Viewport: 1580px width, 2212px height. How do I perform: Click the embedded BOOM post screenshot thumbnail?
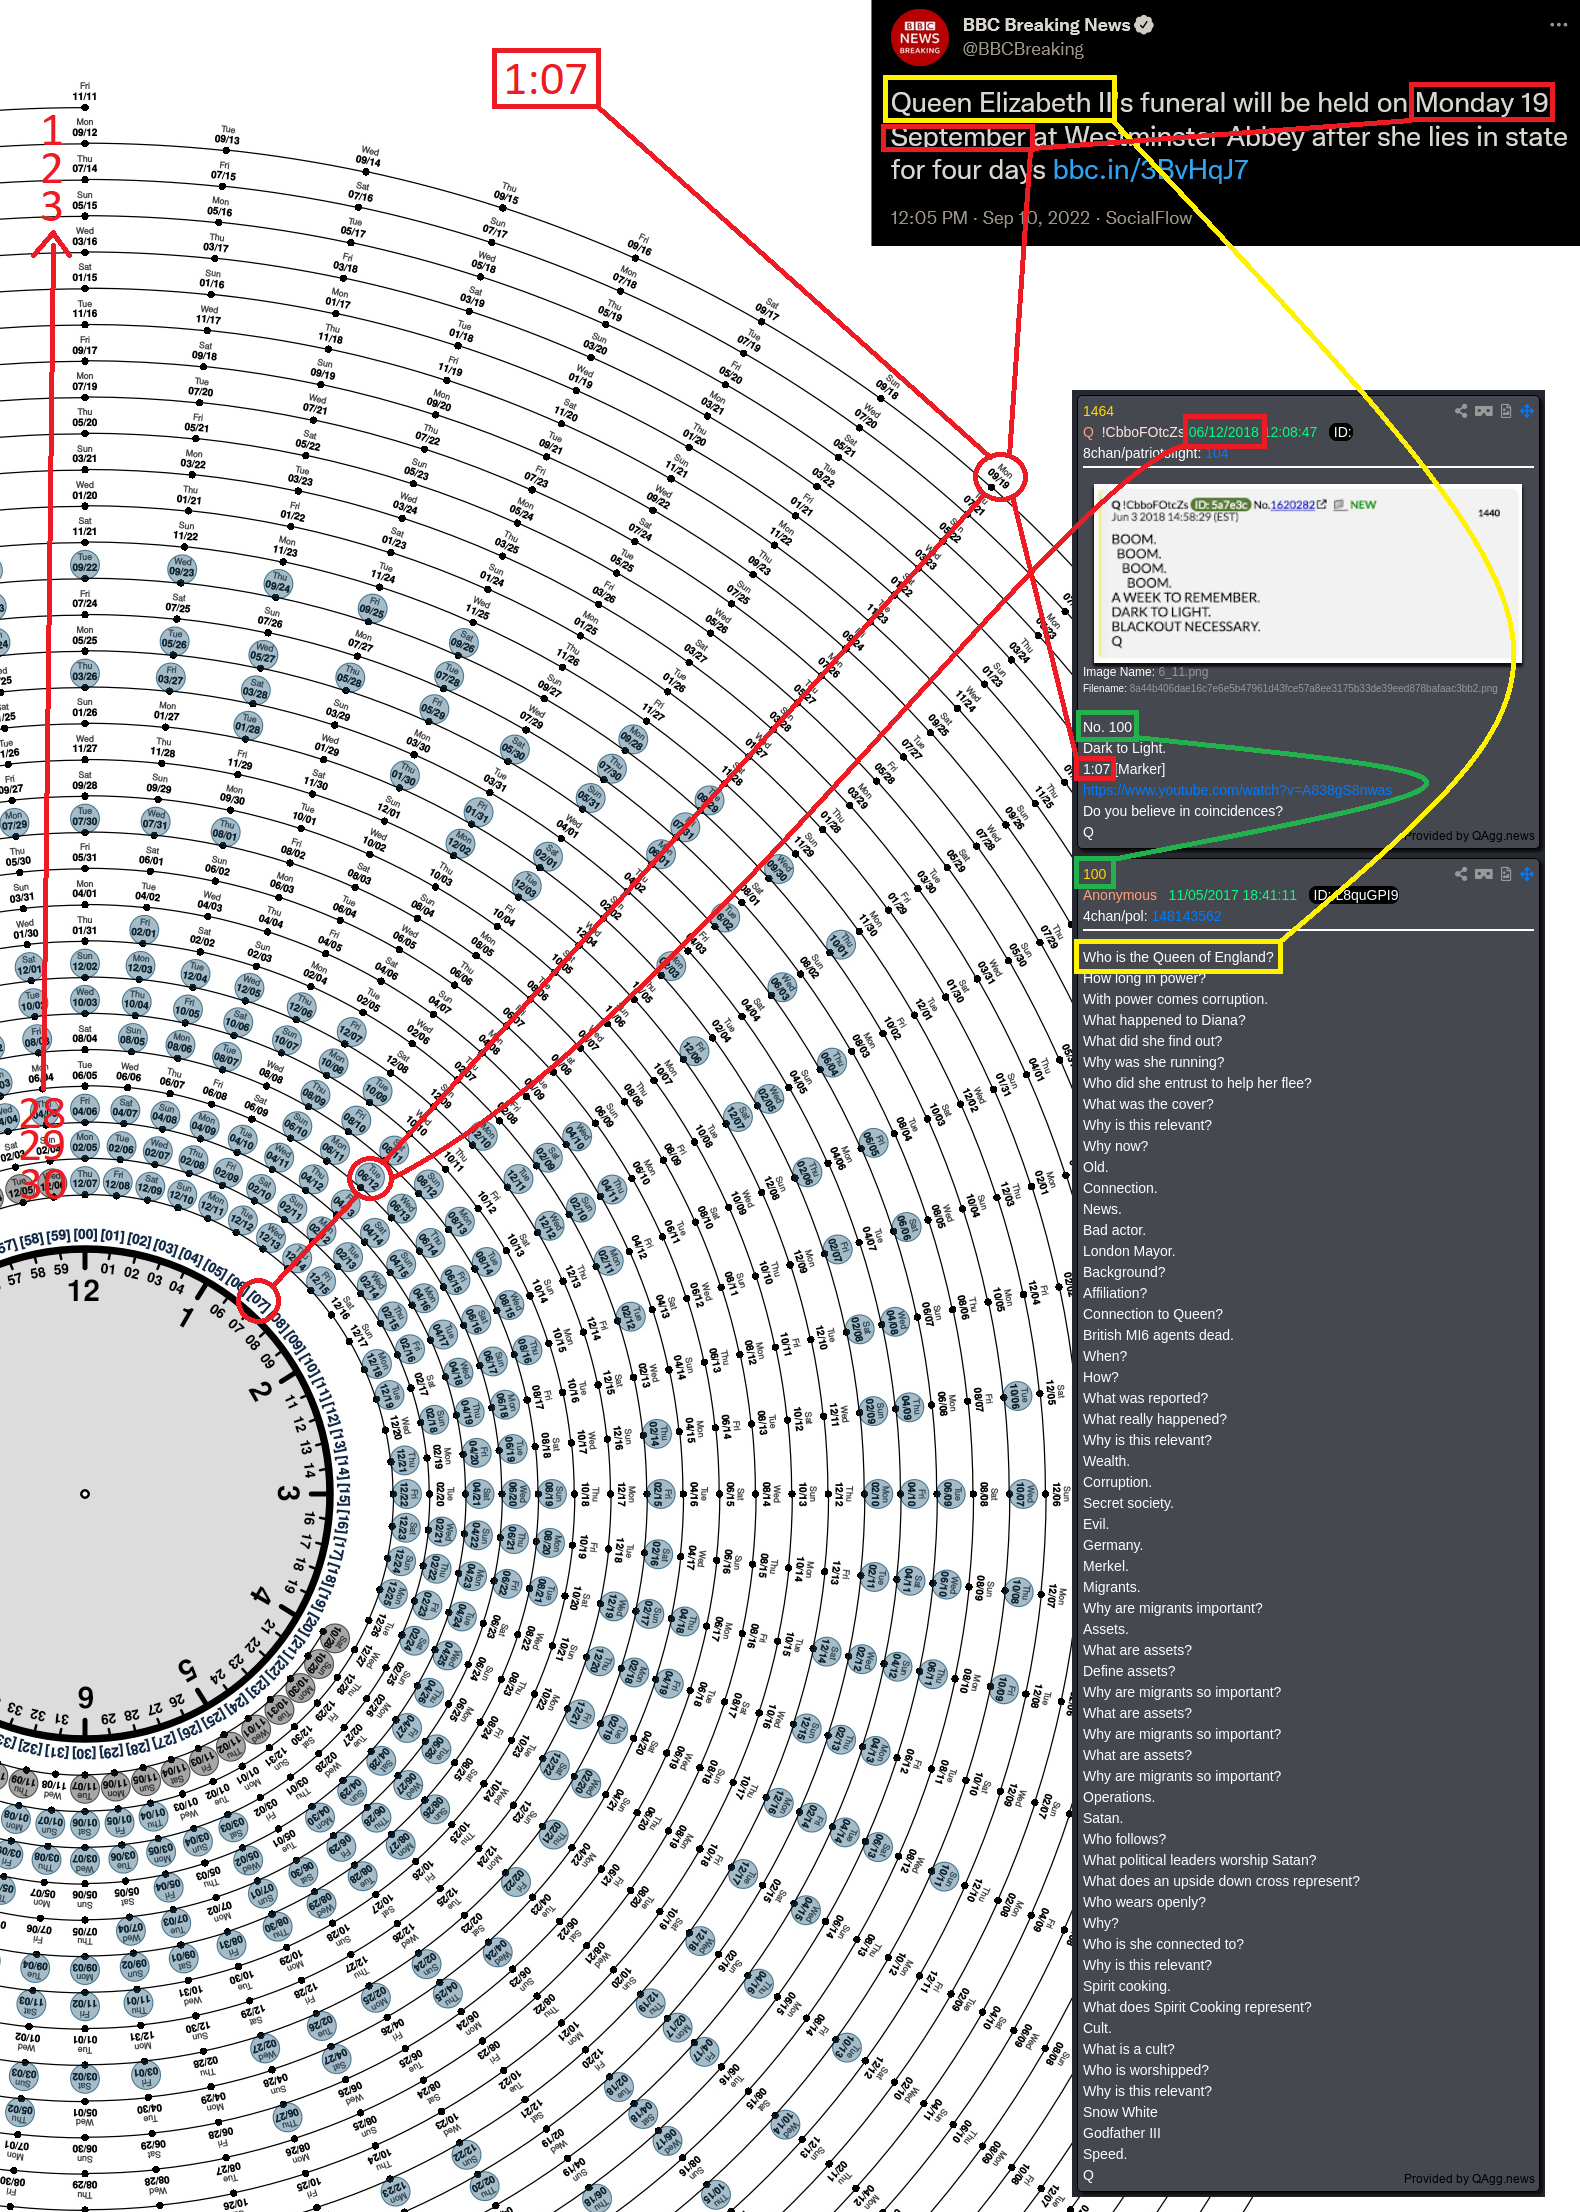point(1307,573)
